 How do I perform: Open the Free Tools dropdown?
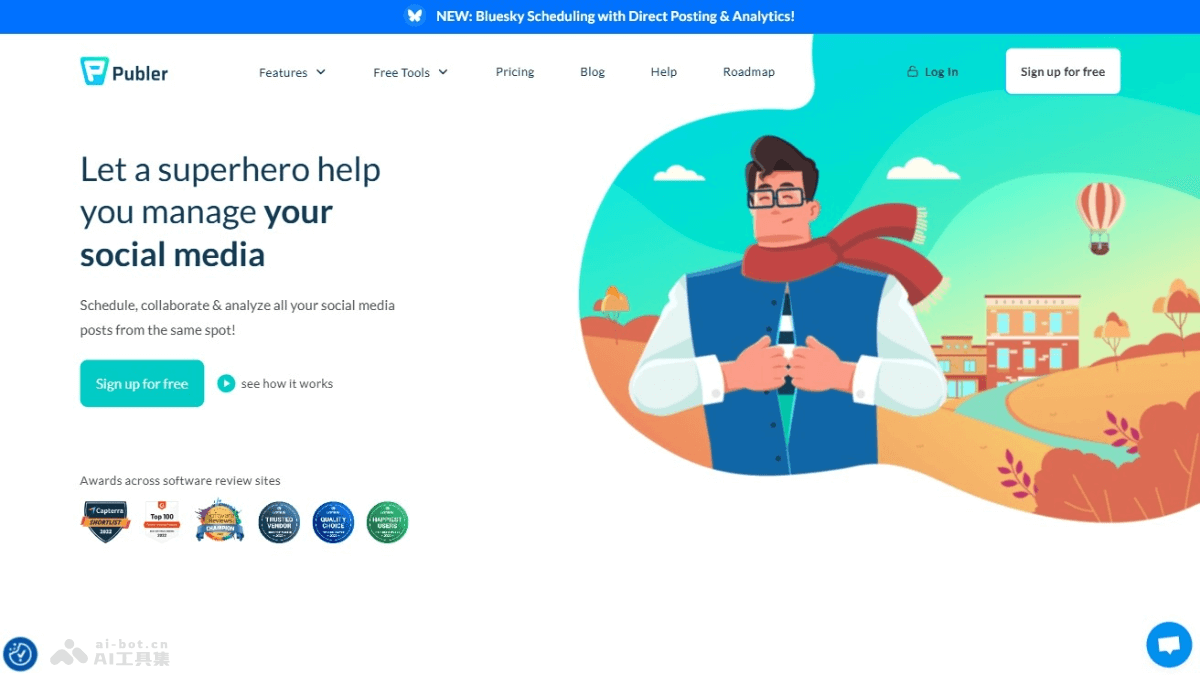click(x=410, y=72)
